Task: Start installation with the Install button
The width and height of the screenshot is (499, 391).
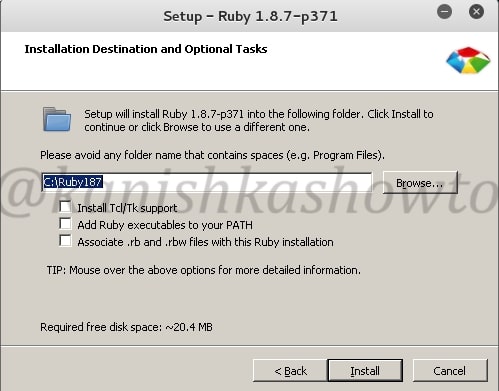Action: (365, 371)
